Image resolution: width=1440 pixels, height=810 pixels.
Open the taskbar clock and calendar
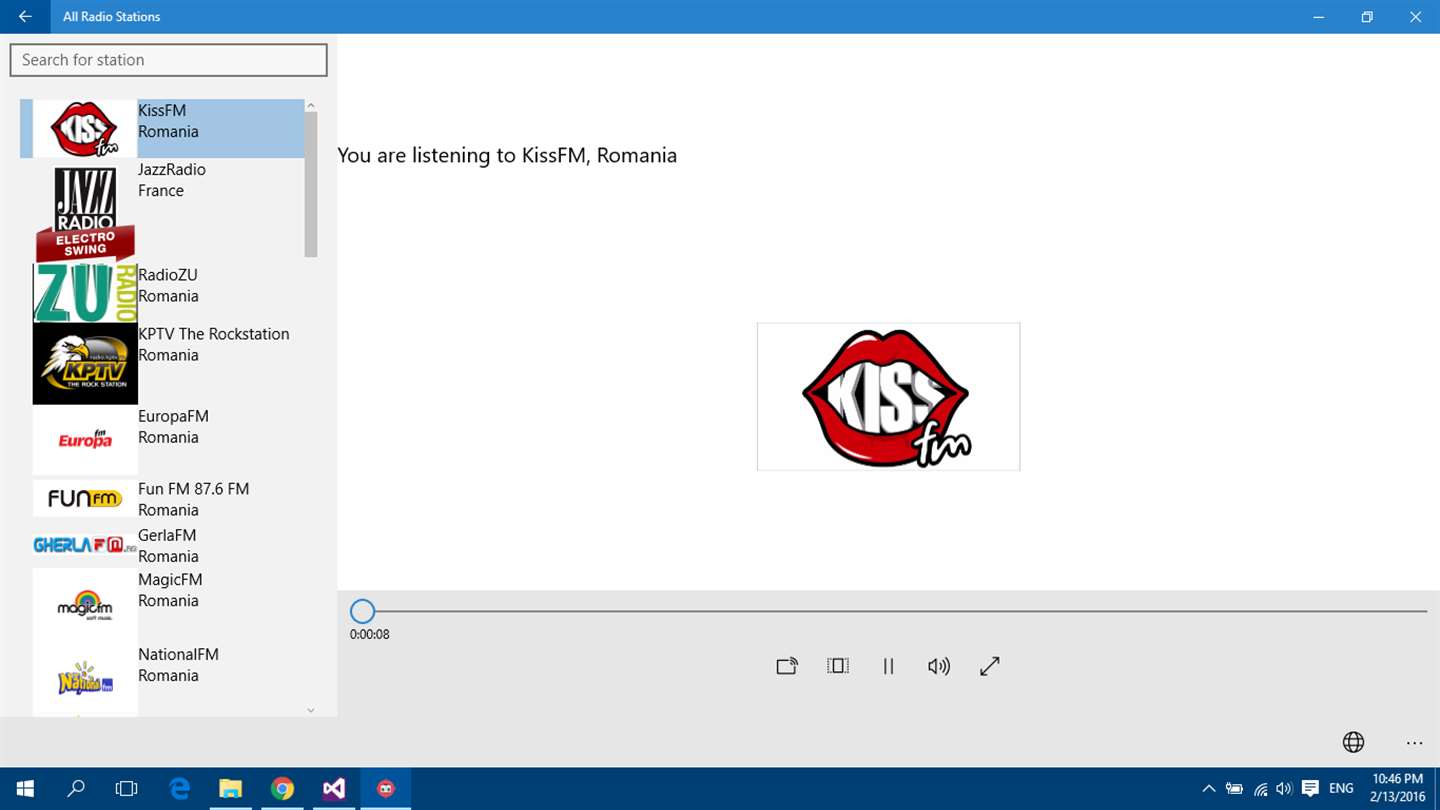[x=1398, y=789]
